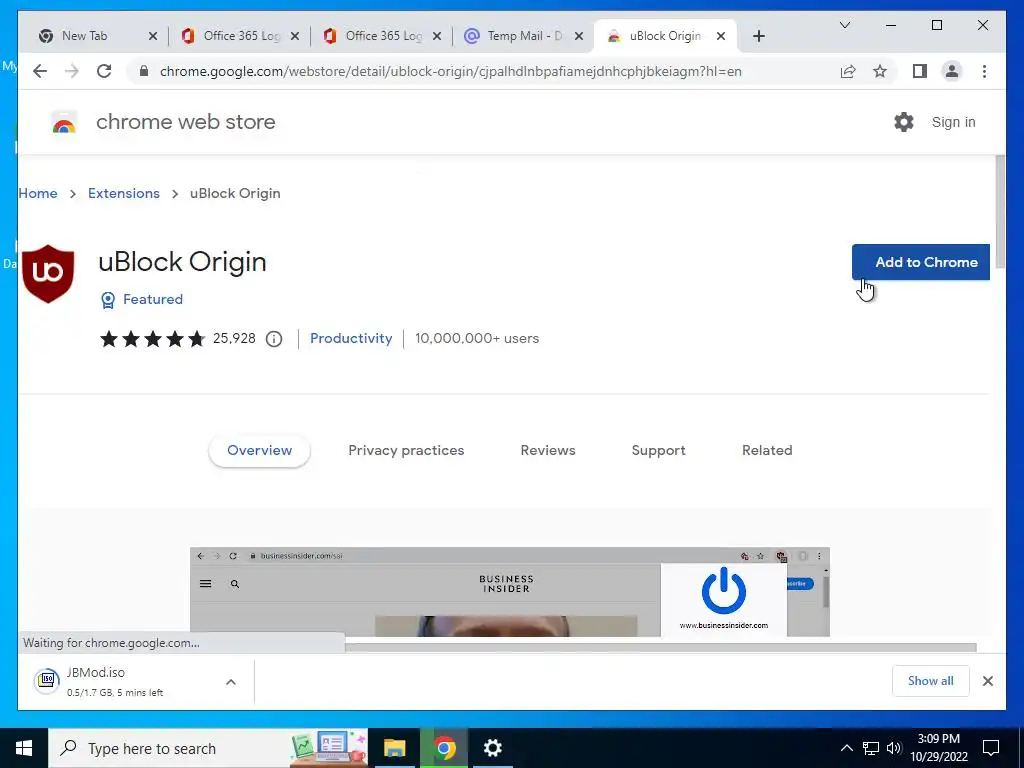
Task: Click Add to Chrome button
Action: pyautogui.click(x=921, y=262)
